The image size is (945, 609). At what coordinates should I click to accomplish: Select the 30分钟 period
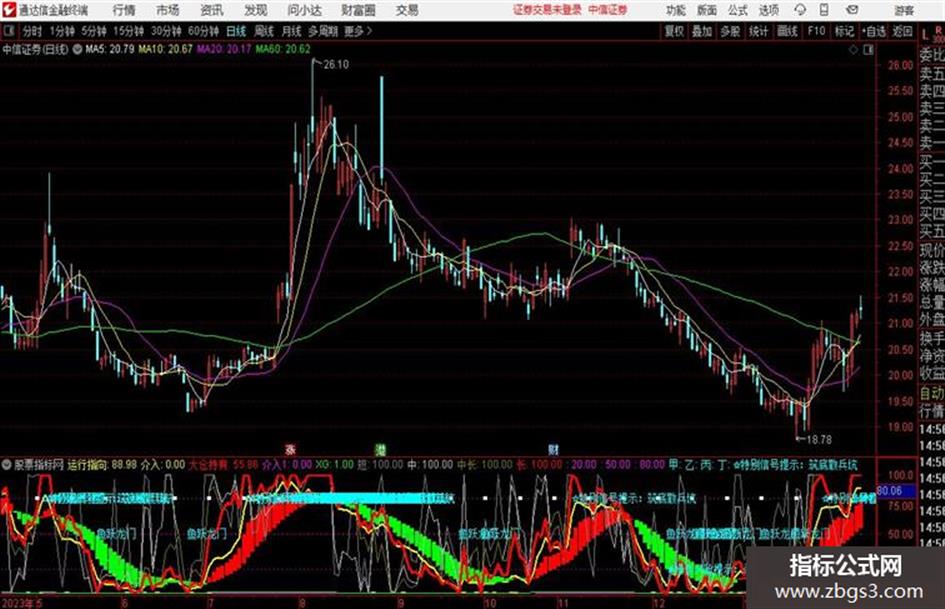[x=166, y=31]
